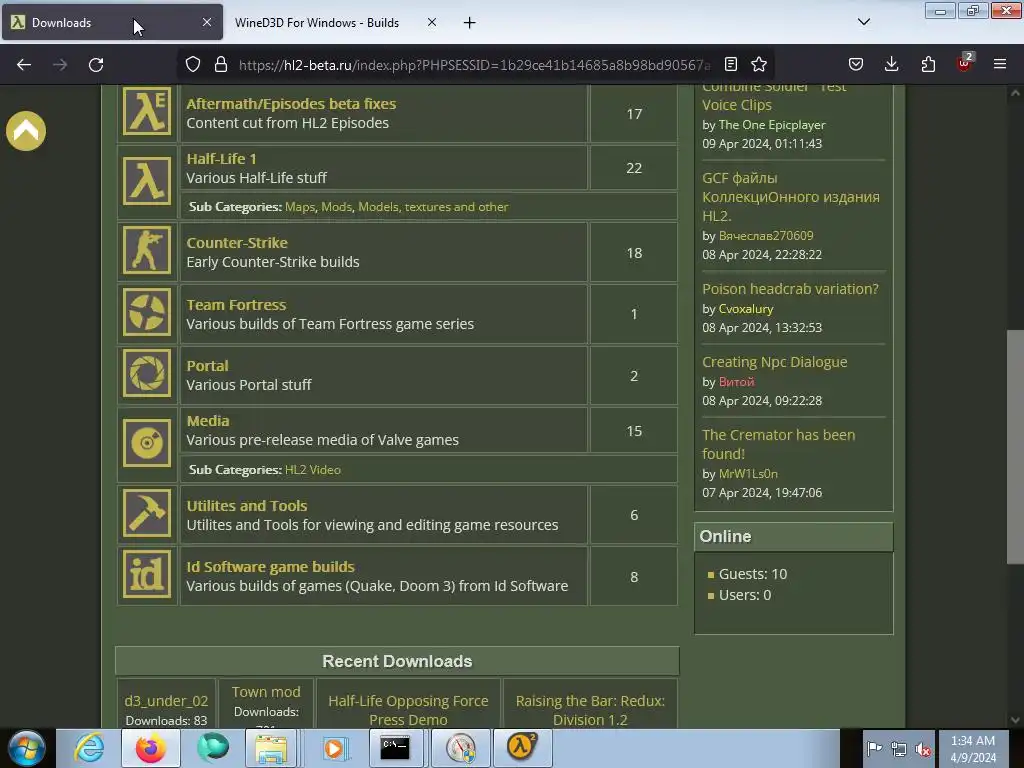Image resolution: width=1024 pixels, height=768 pixels.
Task: Open the Half-Life 1 category link
Action: click(x=221, y=159)
